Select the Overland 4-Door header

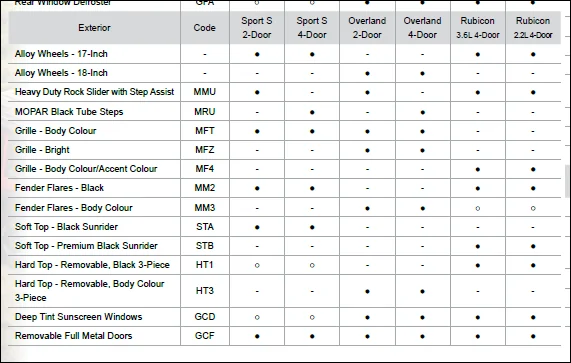[x=422, y=28]
